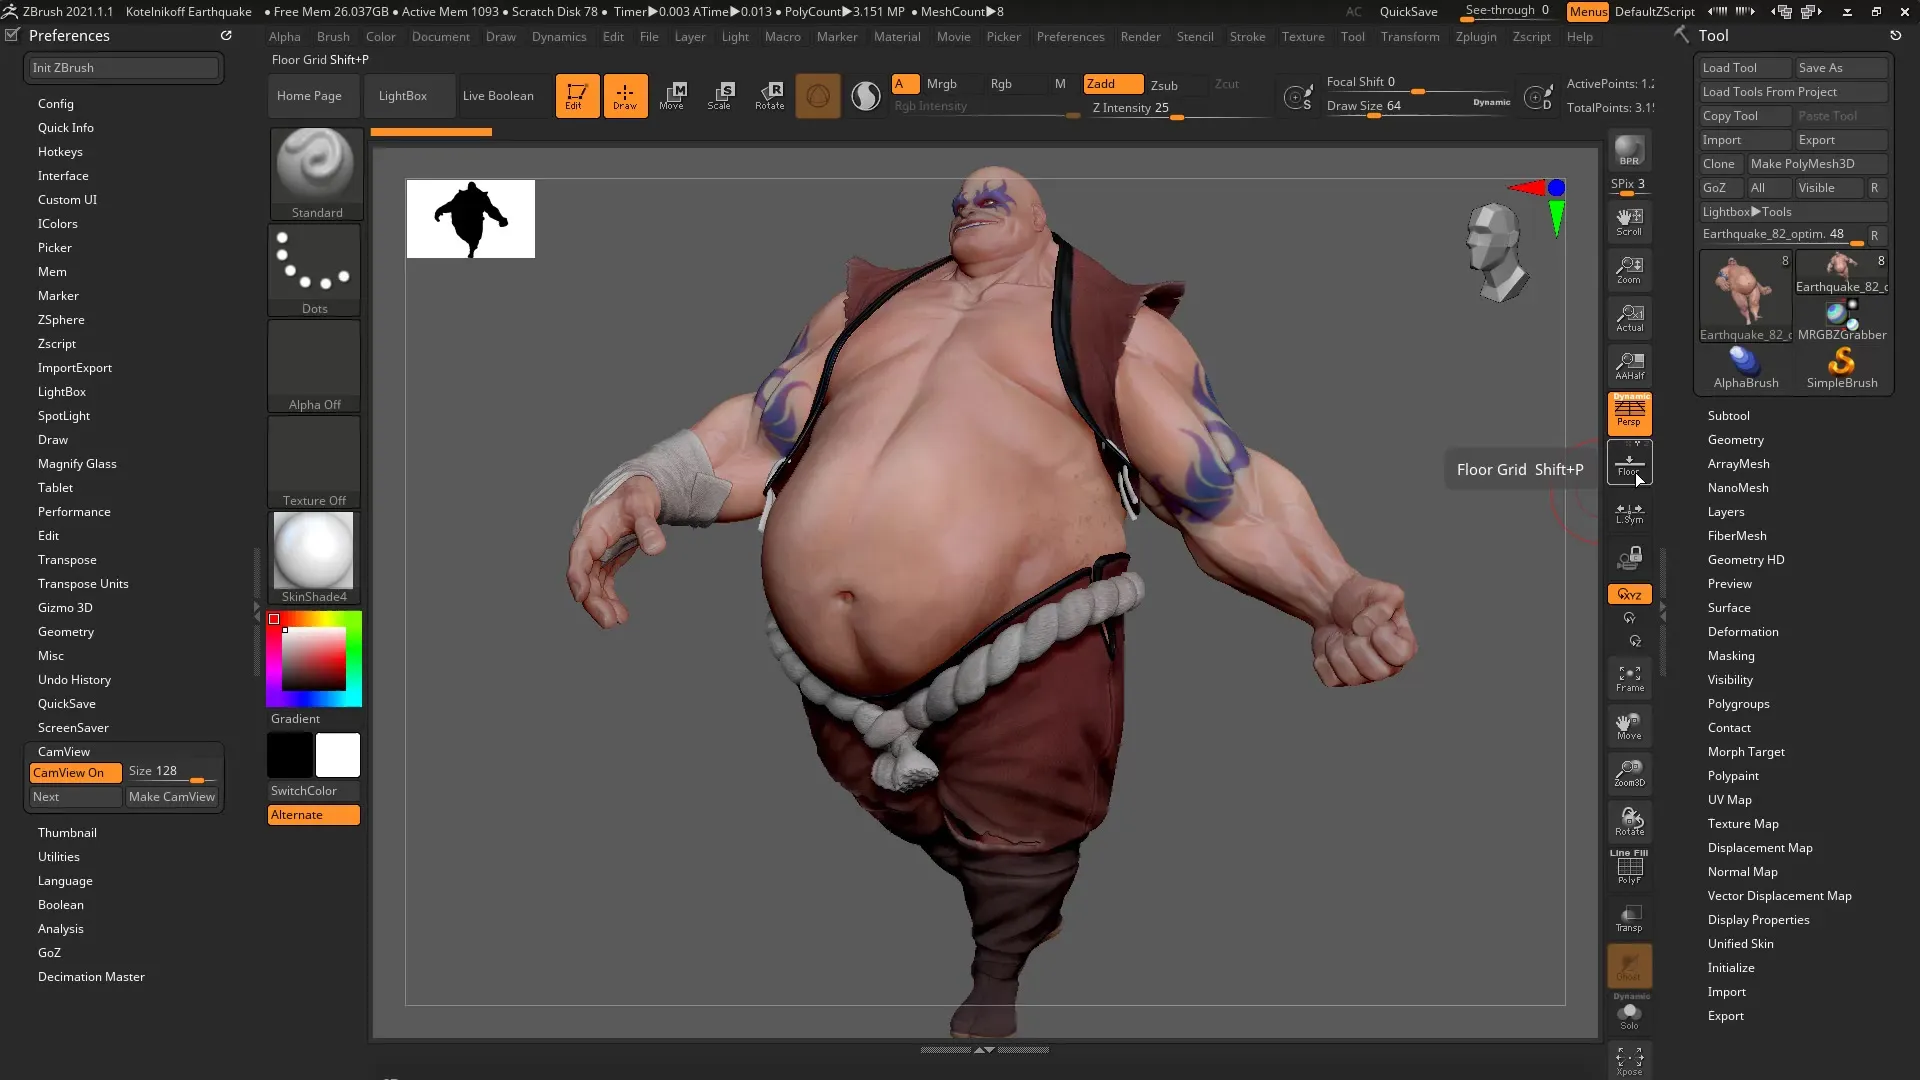Select the SimpleBrush tool
Viewport: 1920px width, 1080px height.
click(x=1841, y=367)
